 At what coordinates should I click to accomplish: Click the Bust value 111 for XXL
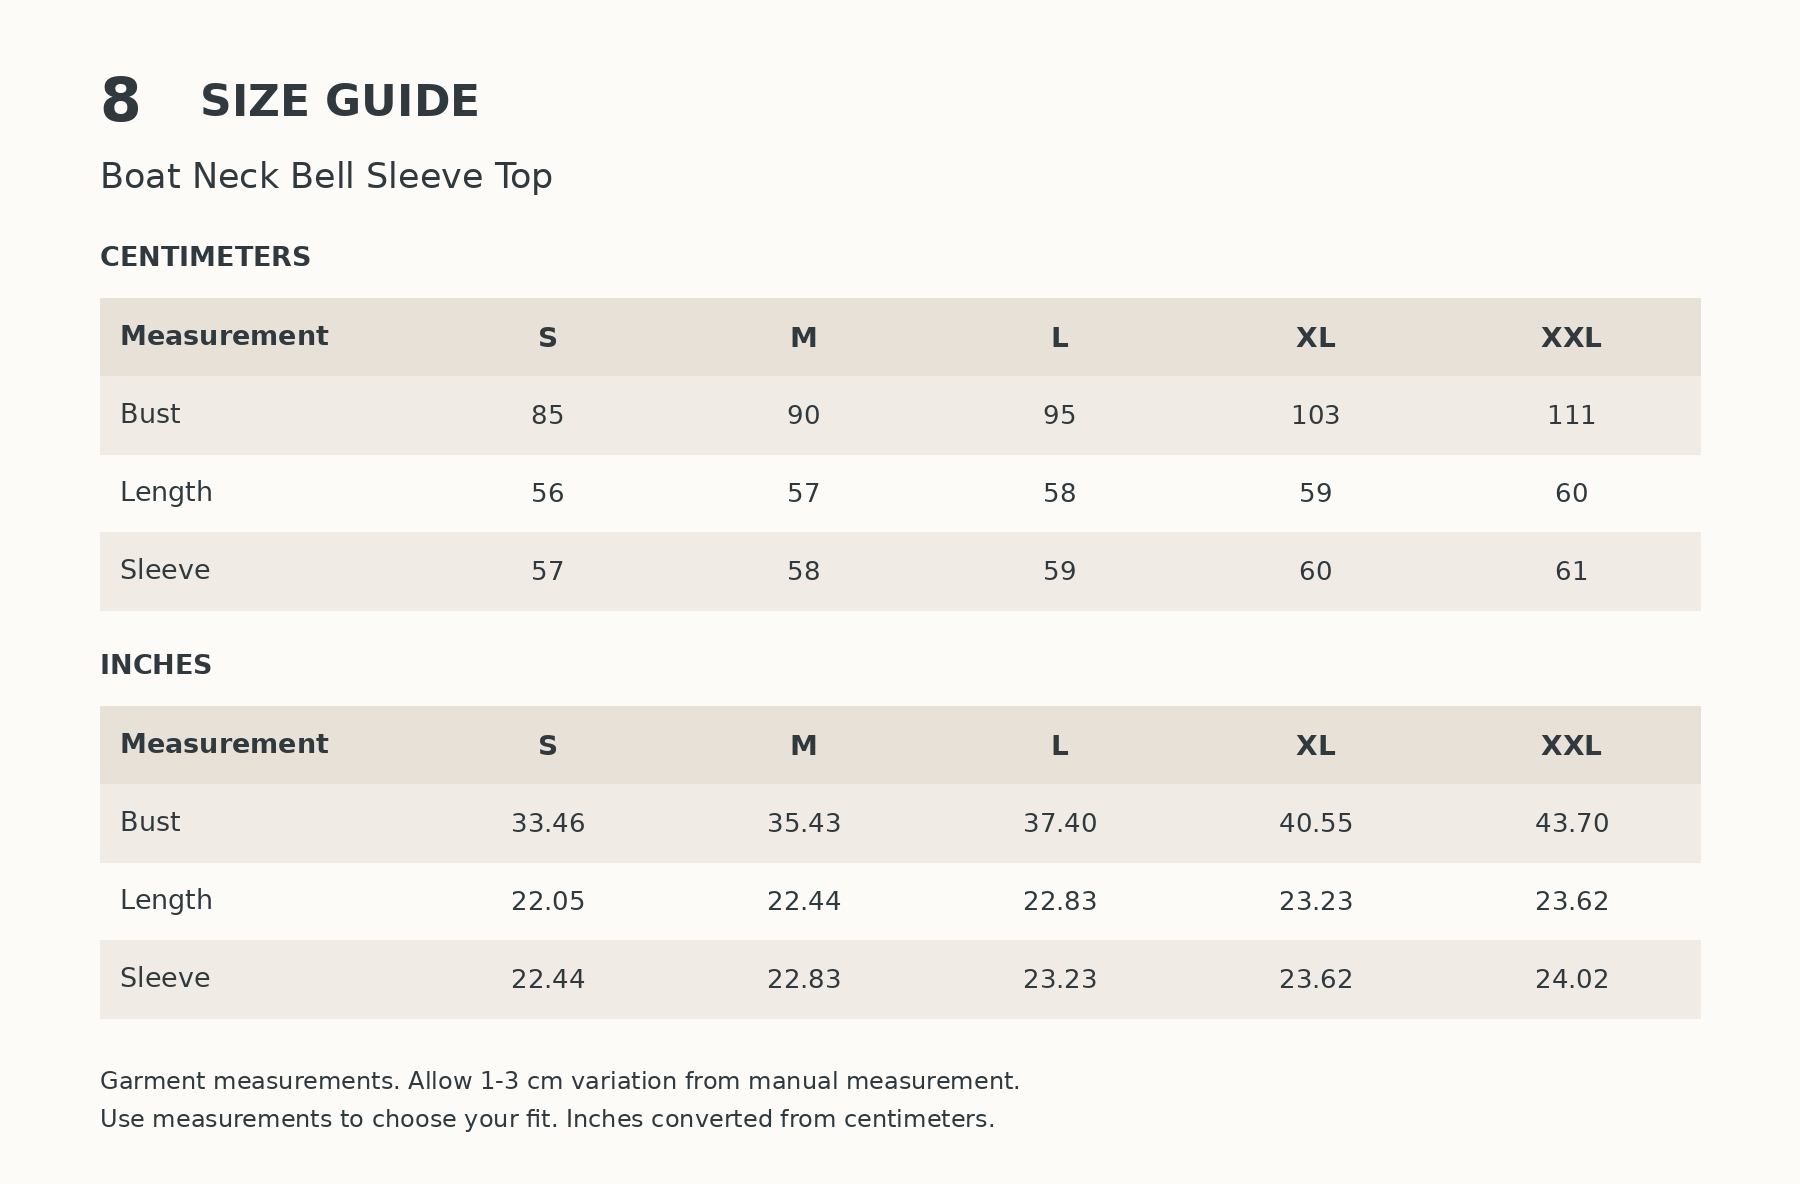1571,416
